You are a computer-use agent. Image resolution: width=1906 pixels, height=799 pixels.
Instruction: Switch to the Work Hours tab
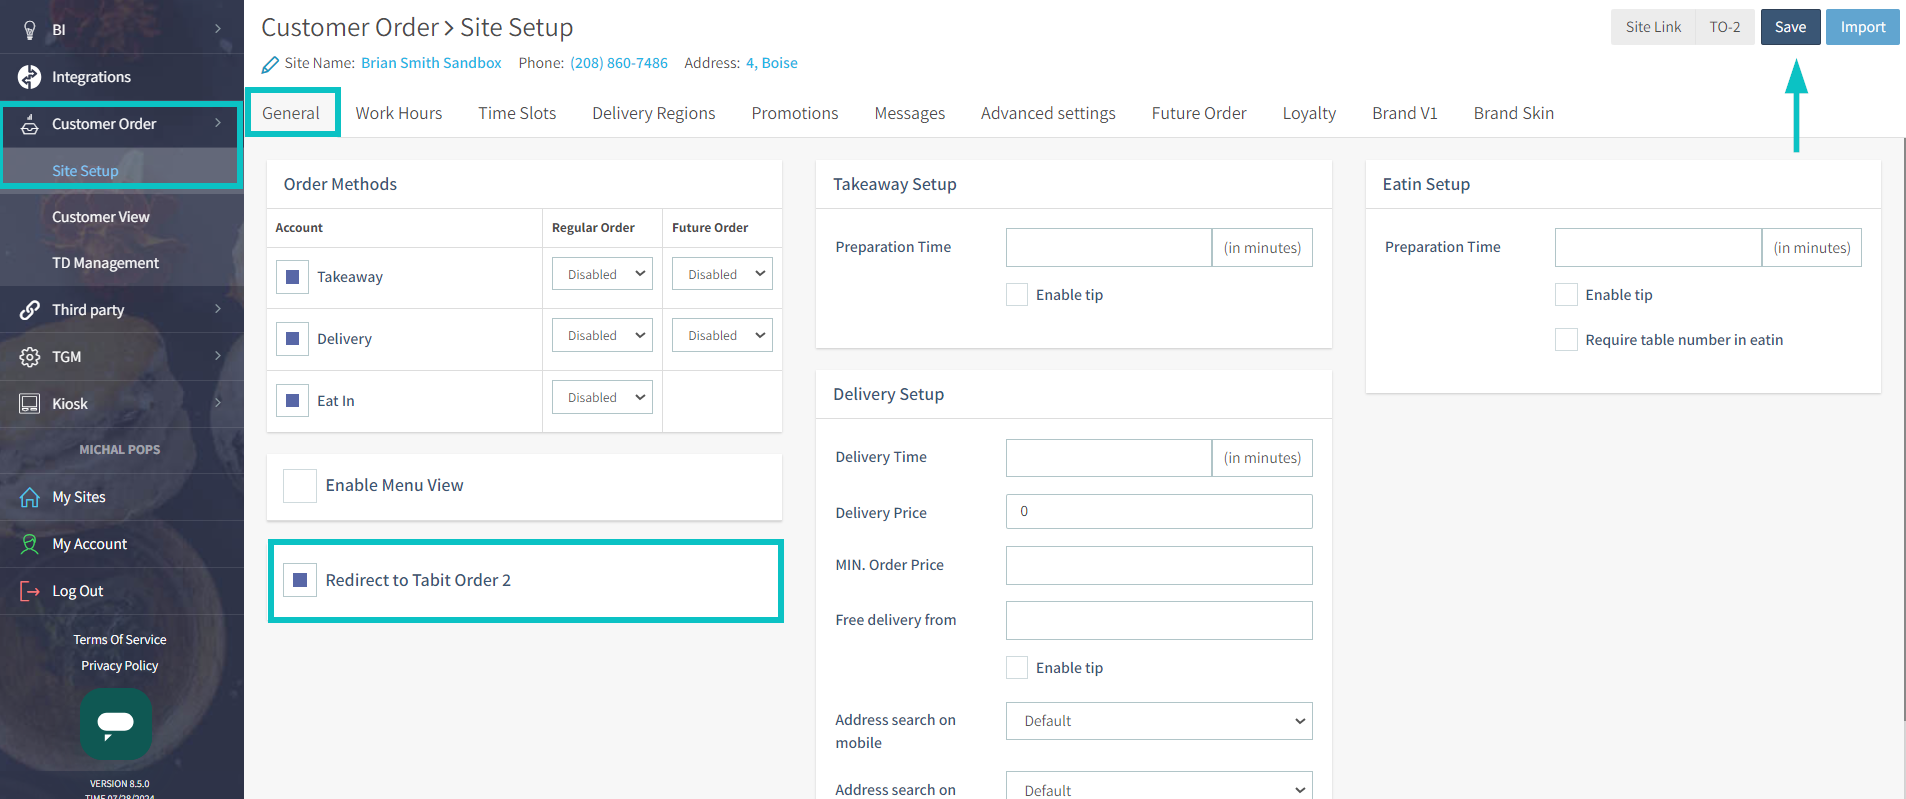click(399, 113)
